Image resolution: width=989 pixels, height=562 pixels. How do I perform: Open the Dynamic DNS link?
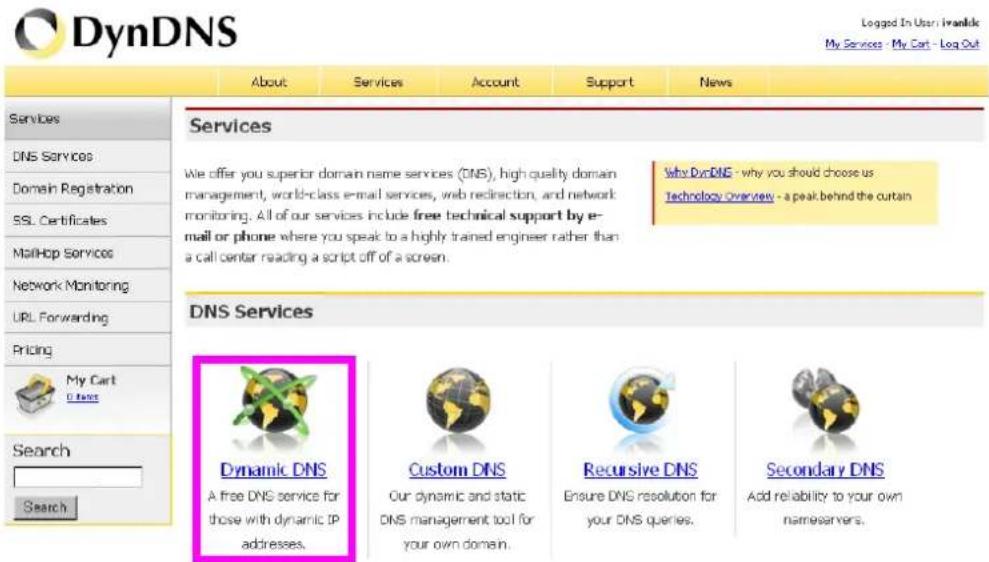(x=273, y=470)
